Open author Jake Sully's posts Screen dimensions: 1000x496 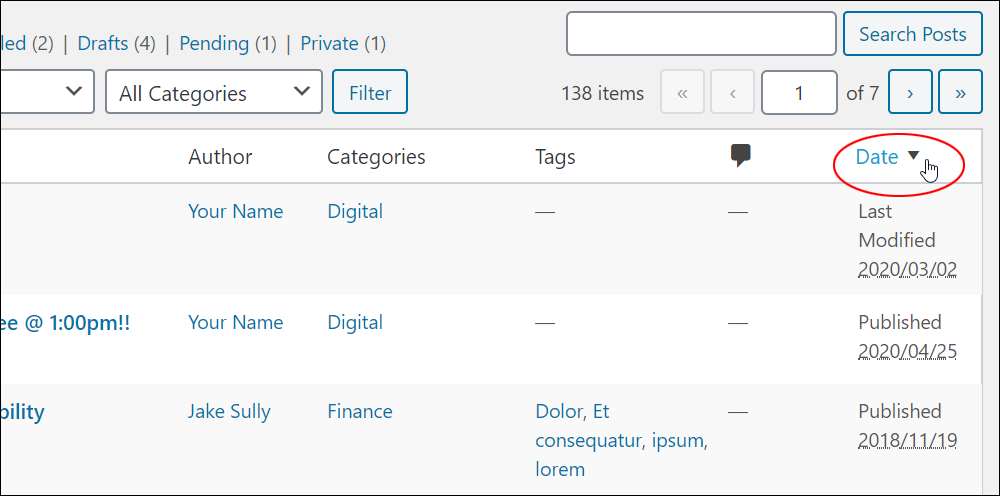[229, 411]
